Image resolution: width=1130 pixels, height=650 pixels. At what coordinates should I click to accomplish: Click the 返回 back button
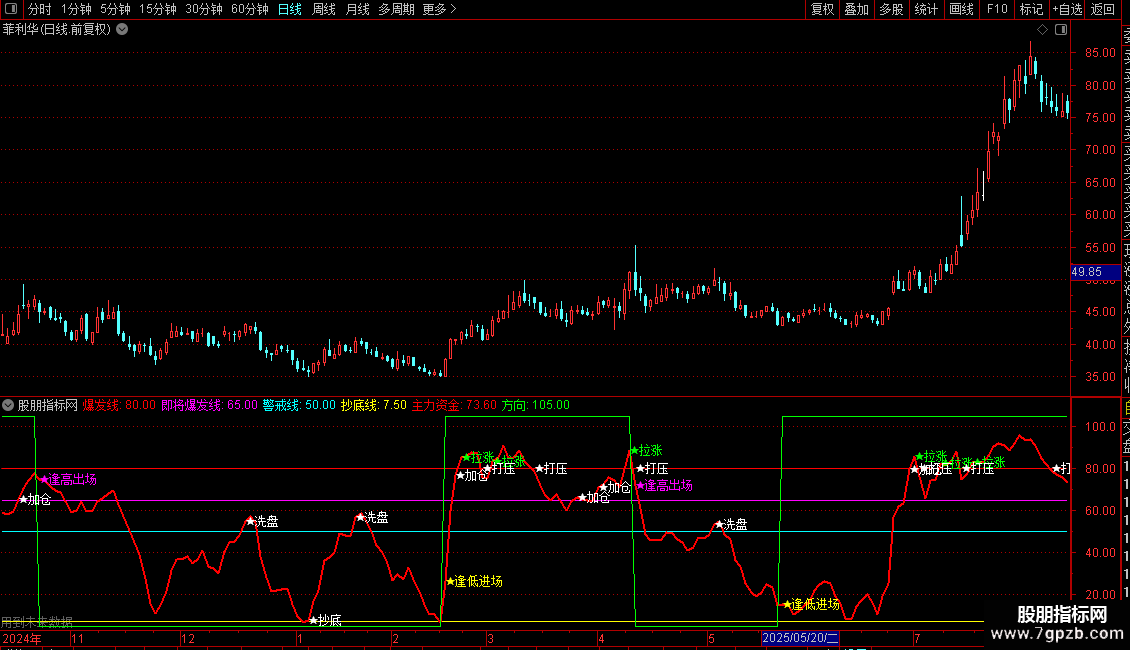tap(1103, 9)
